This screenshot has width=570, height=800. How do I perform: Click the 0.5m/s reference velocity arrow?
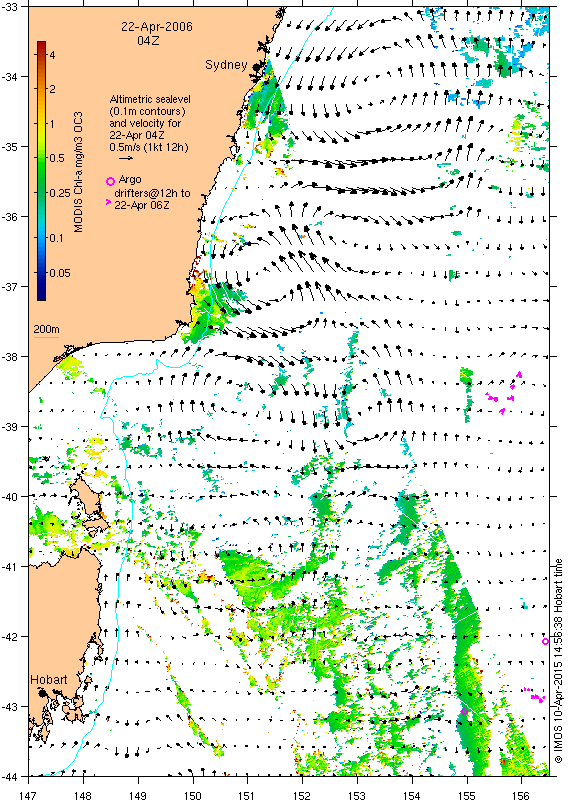126,158
